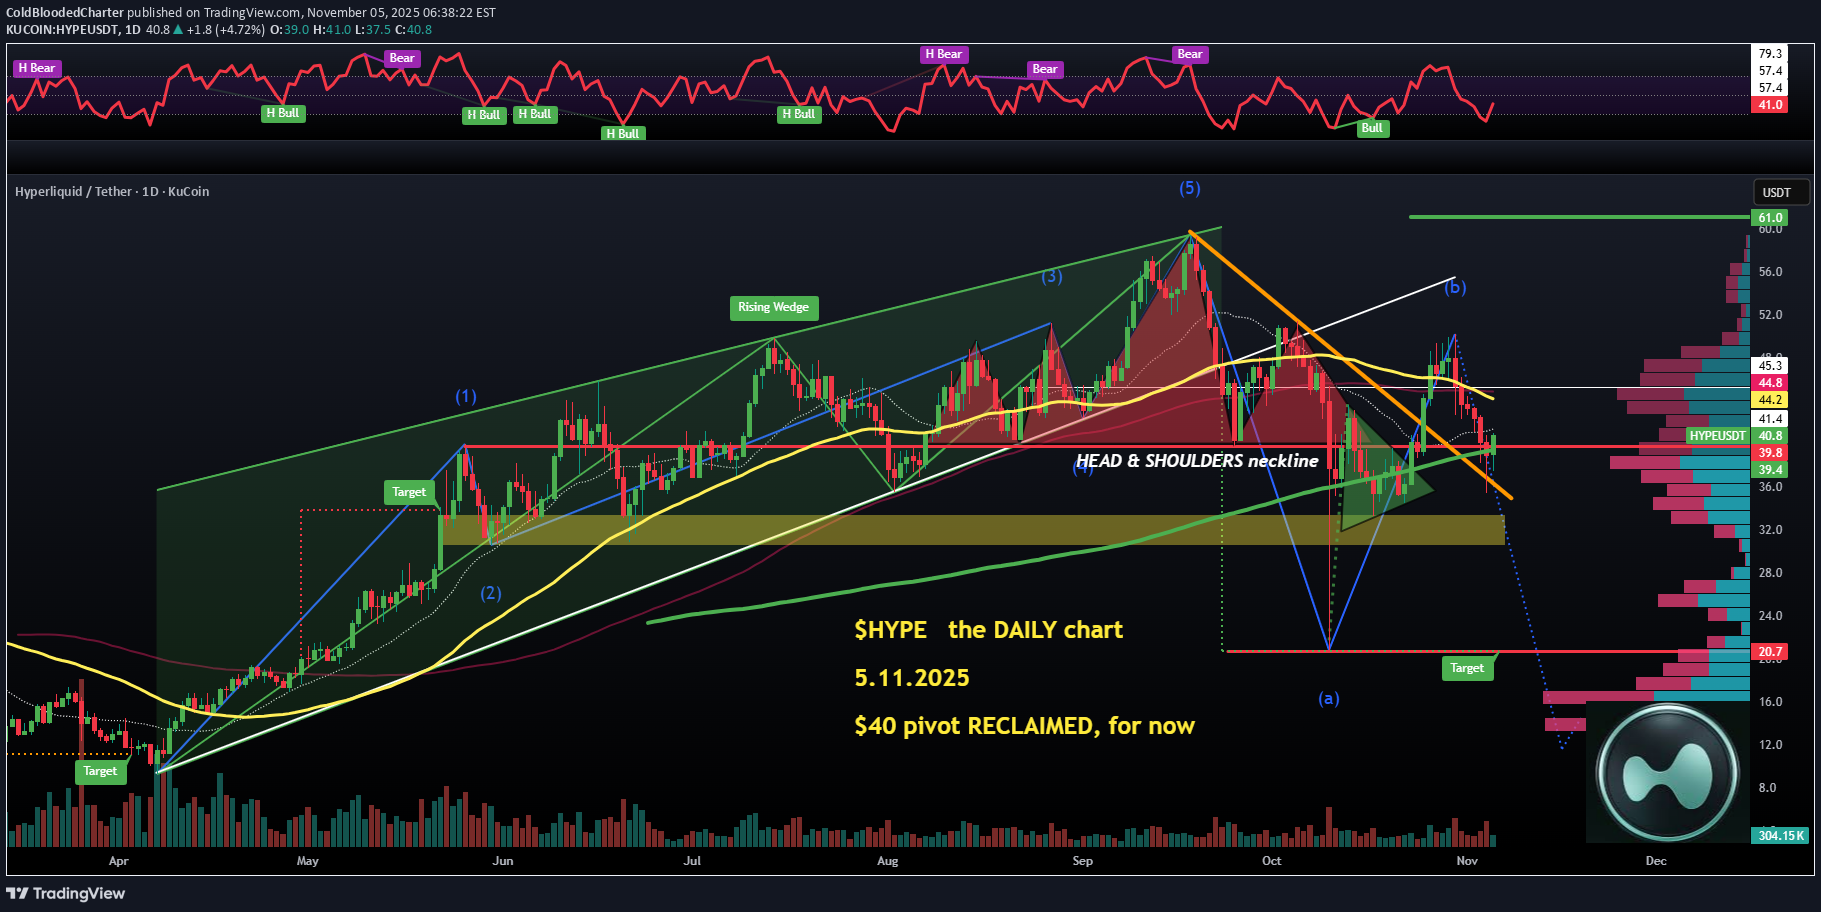The image size is (1821, 912).
Task: Select the wave (5) label at peak
Action: (x=1189, y=188)
